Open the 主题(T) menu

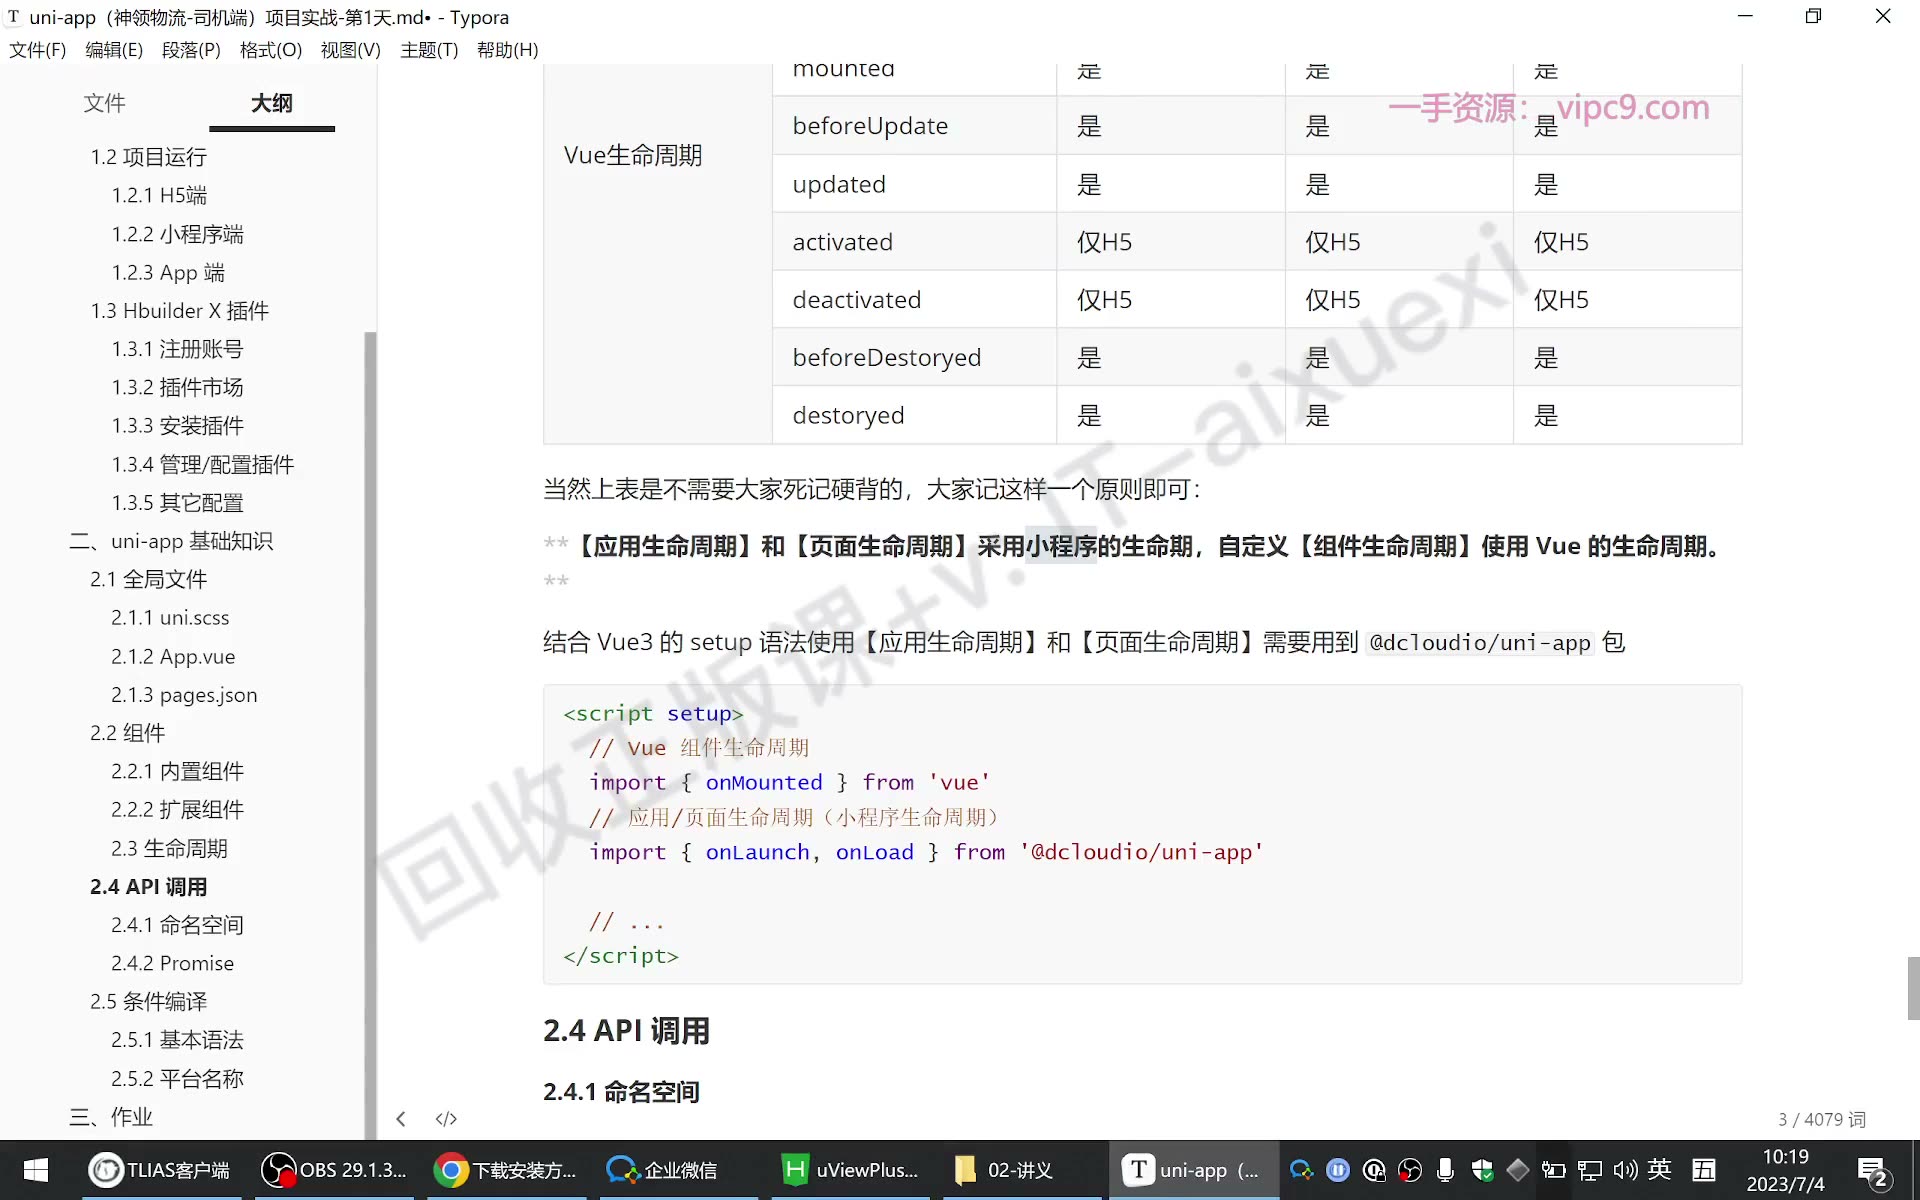pyautogui.click(x=429, y=50)
